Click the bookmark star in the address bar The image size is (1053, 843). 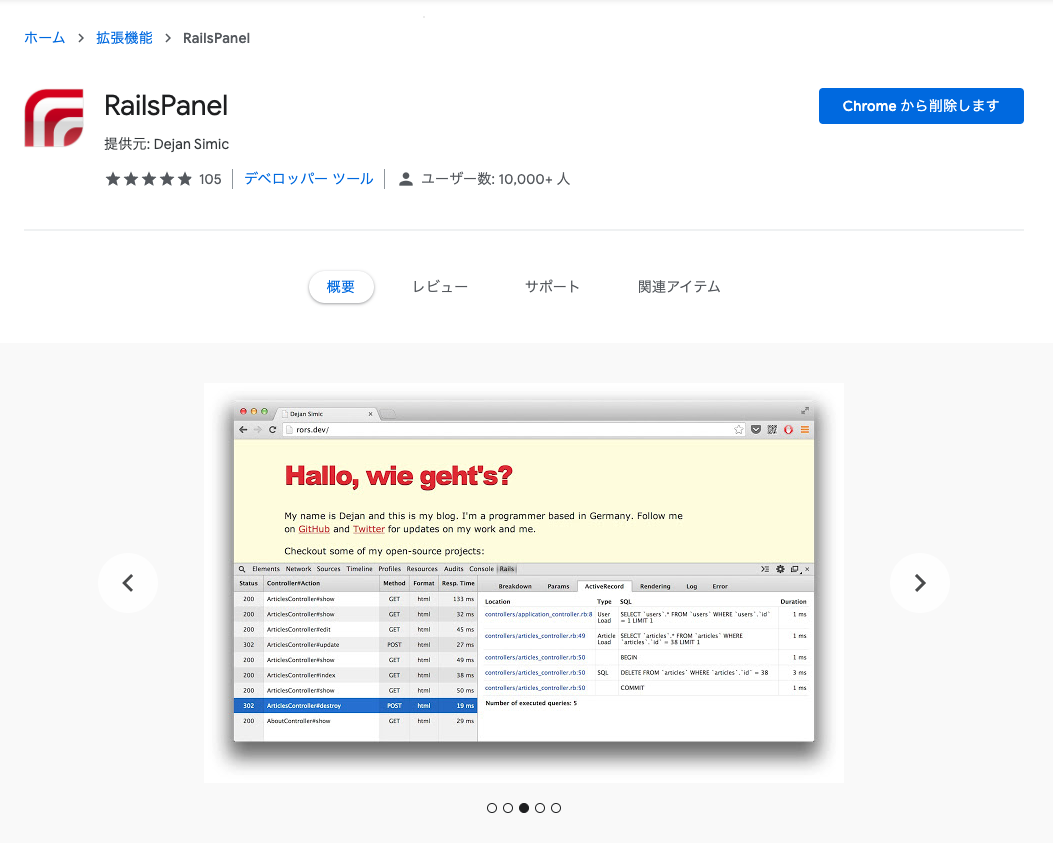tap(738, 428)
